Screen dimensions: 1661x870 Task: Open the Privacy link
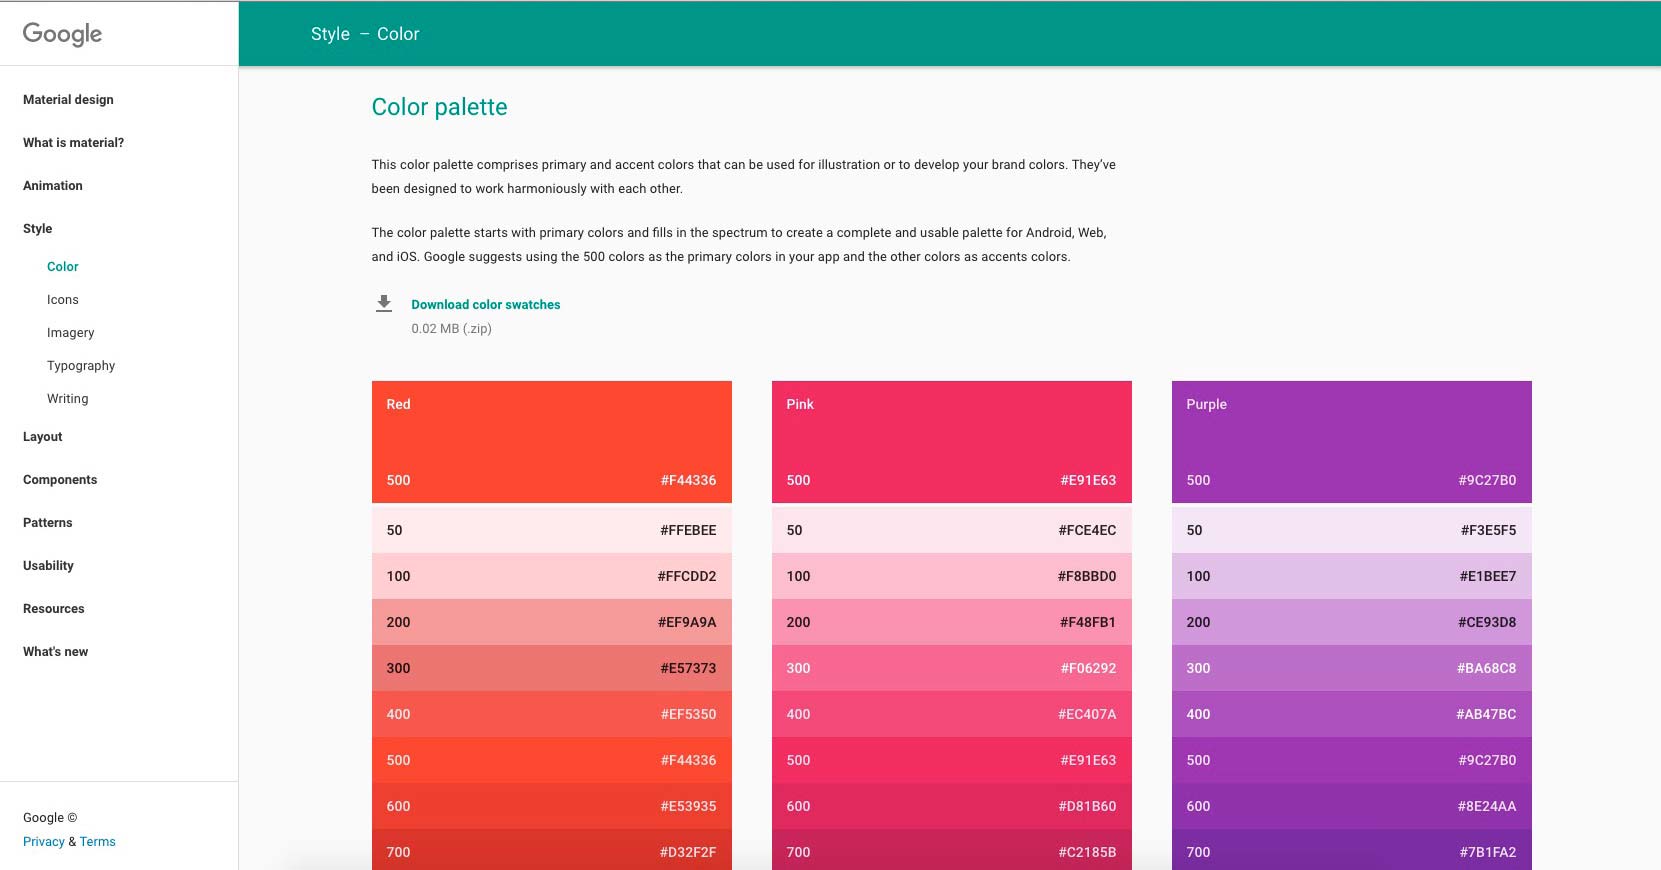[44, 841]
